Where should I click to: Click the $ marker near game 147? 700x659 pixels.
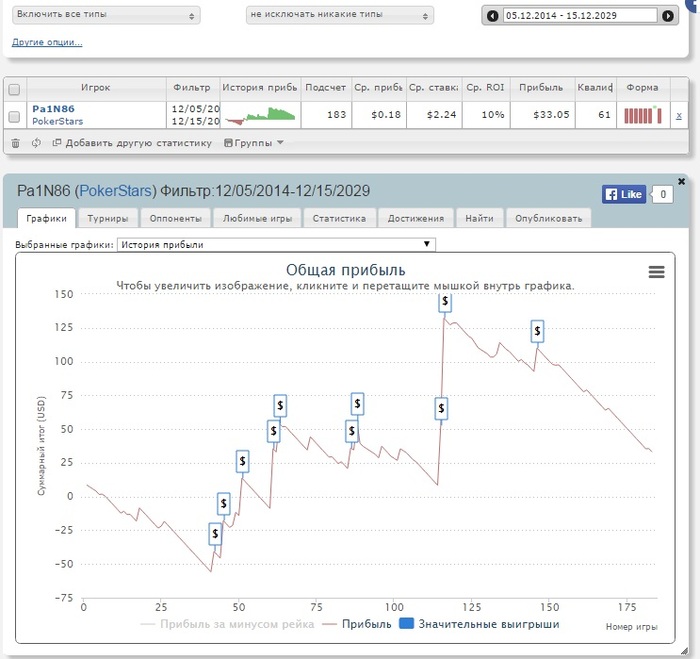point(537,331)
